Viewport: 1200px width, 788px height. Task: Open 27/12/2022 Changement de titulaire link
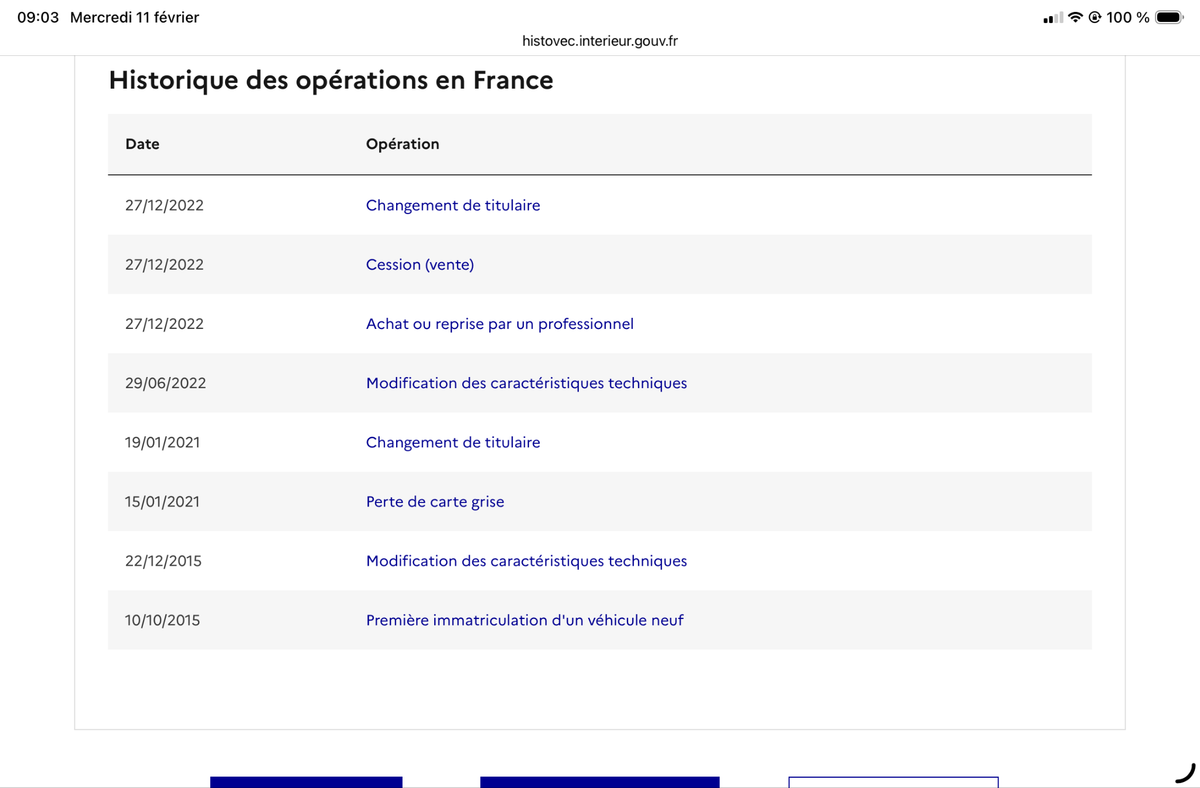(x=453, y=205)
